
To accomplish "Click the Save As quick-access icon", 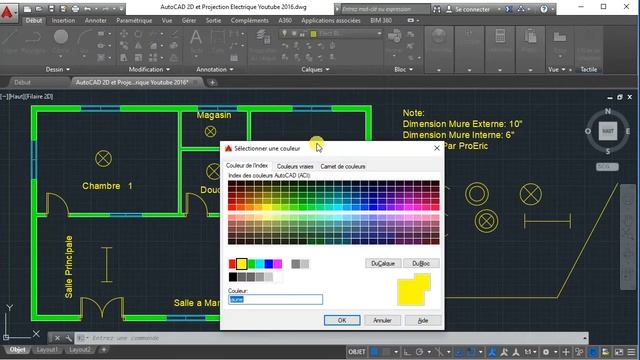I will pyautogui.click(x=63, y=9).
